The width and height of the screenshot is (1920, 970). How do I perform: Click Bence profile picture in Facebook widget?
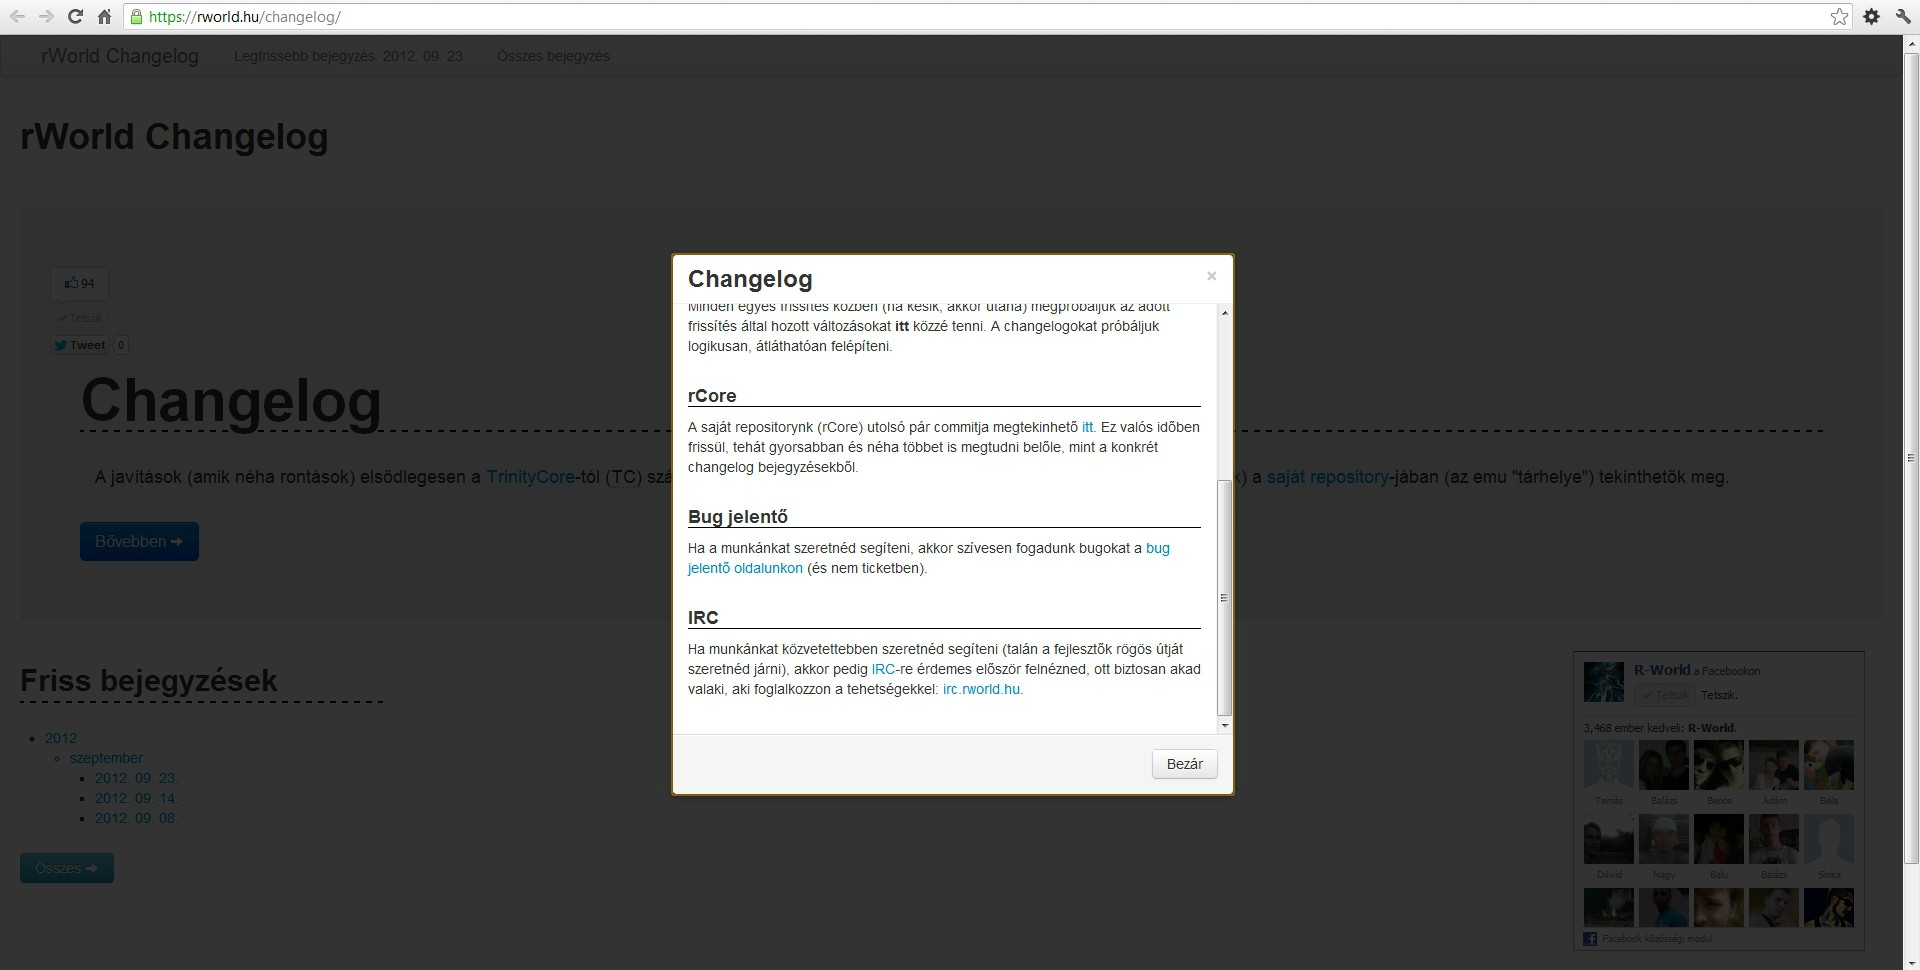point(1719,765)
